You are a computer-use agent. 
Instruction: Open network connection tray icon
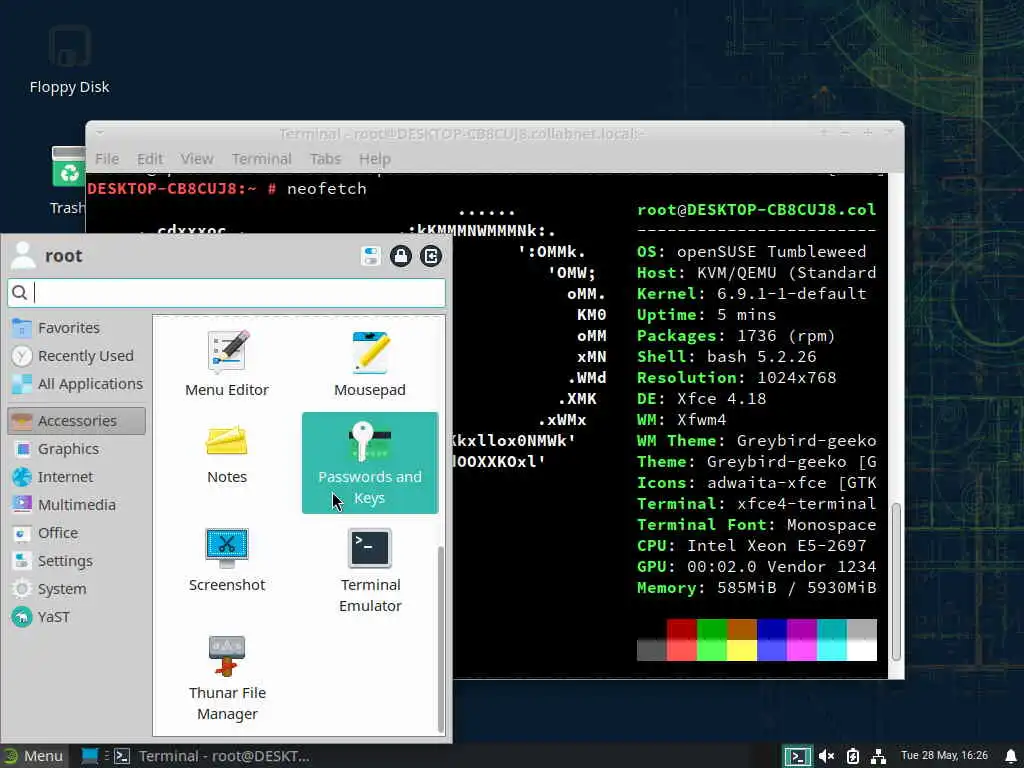[878, 756]
